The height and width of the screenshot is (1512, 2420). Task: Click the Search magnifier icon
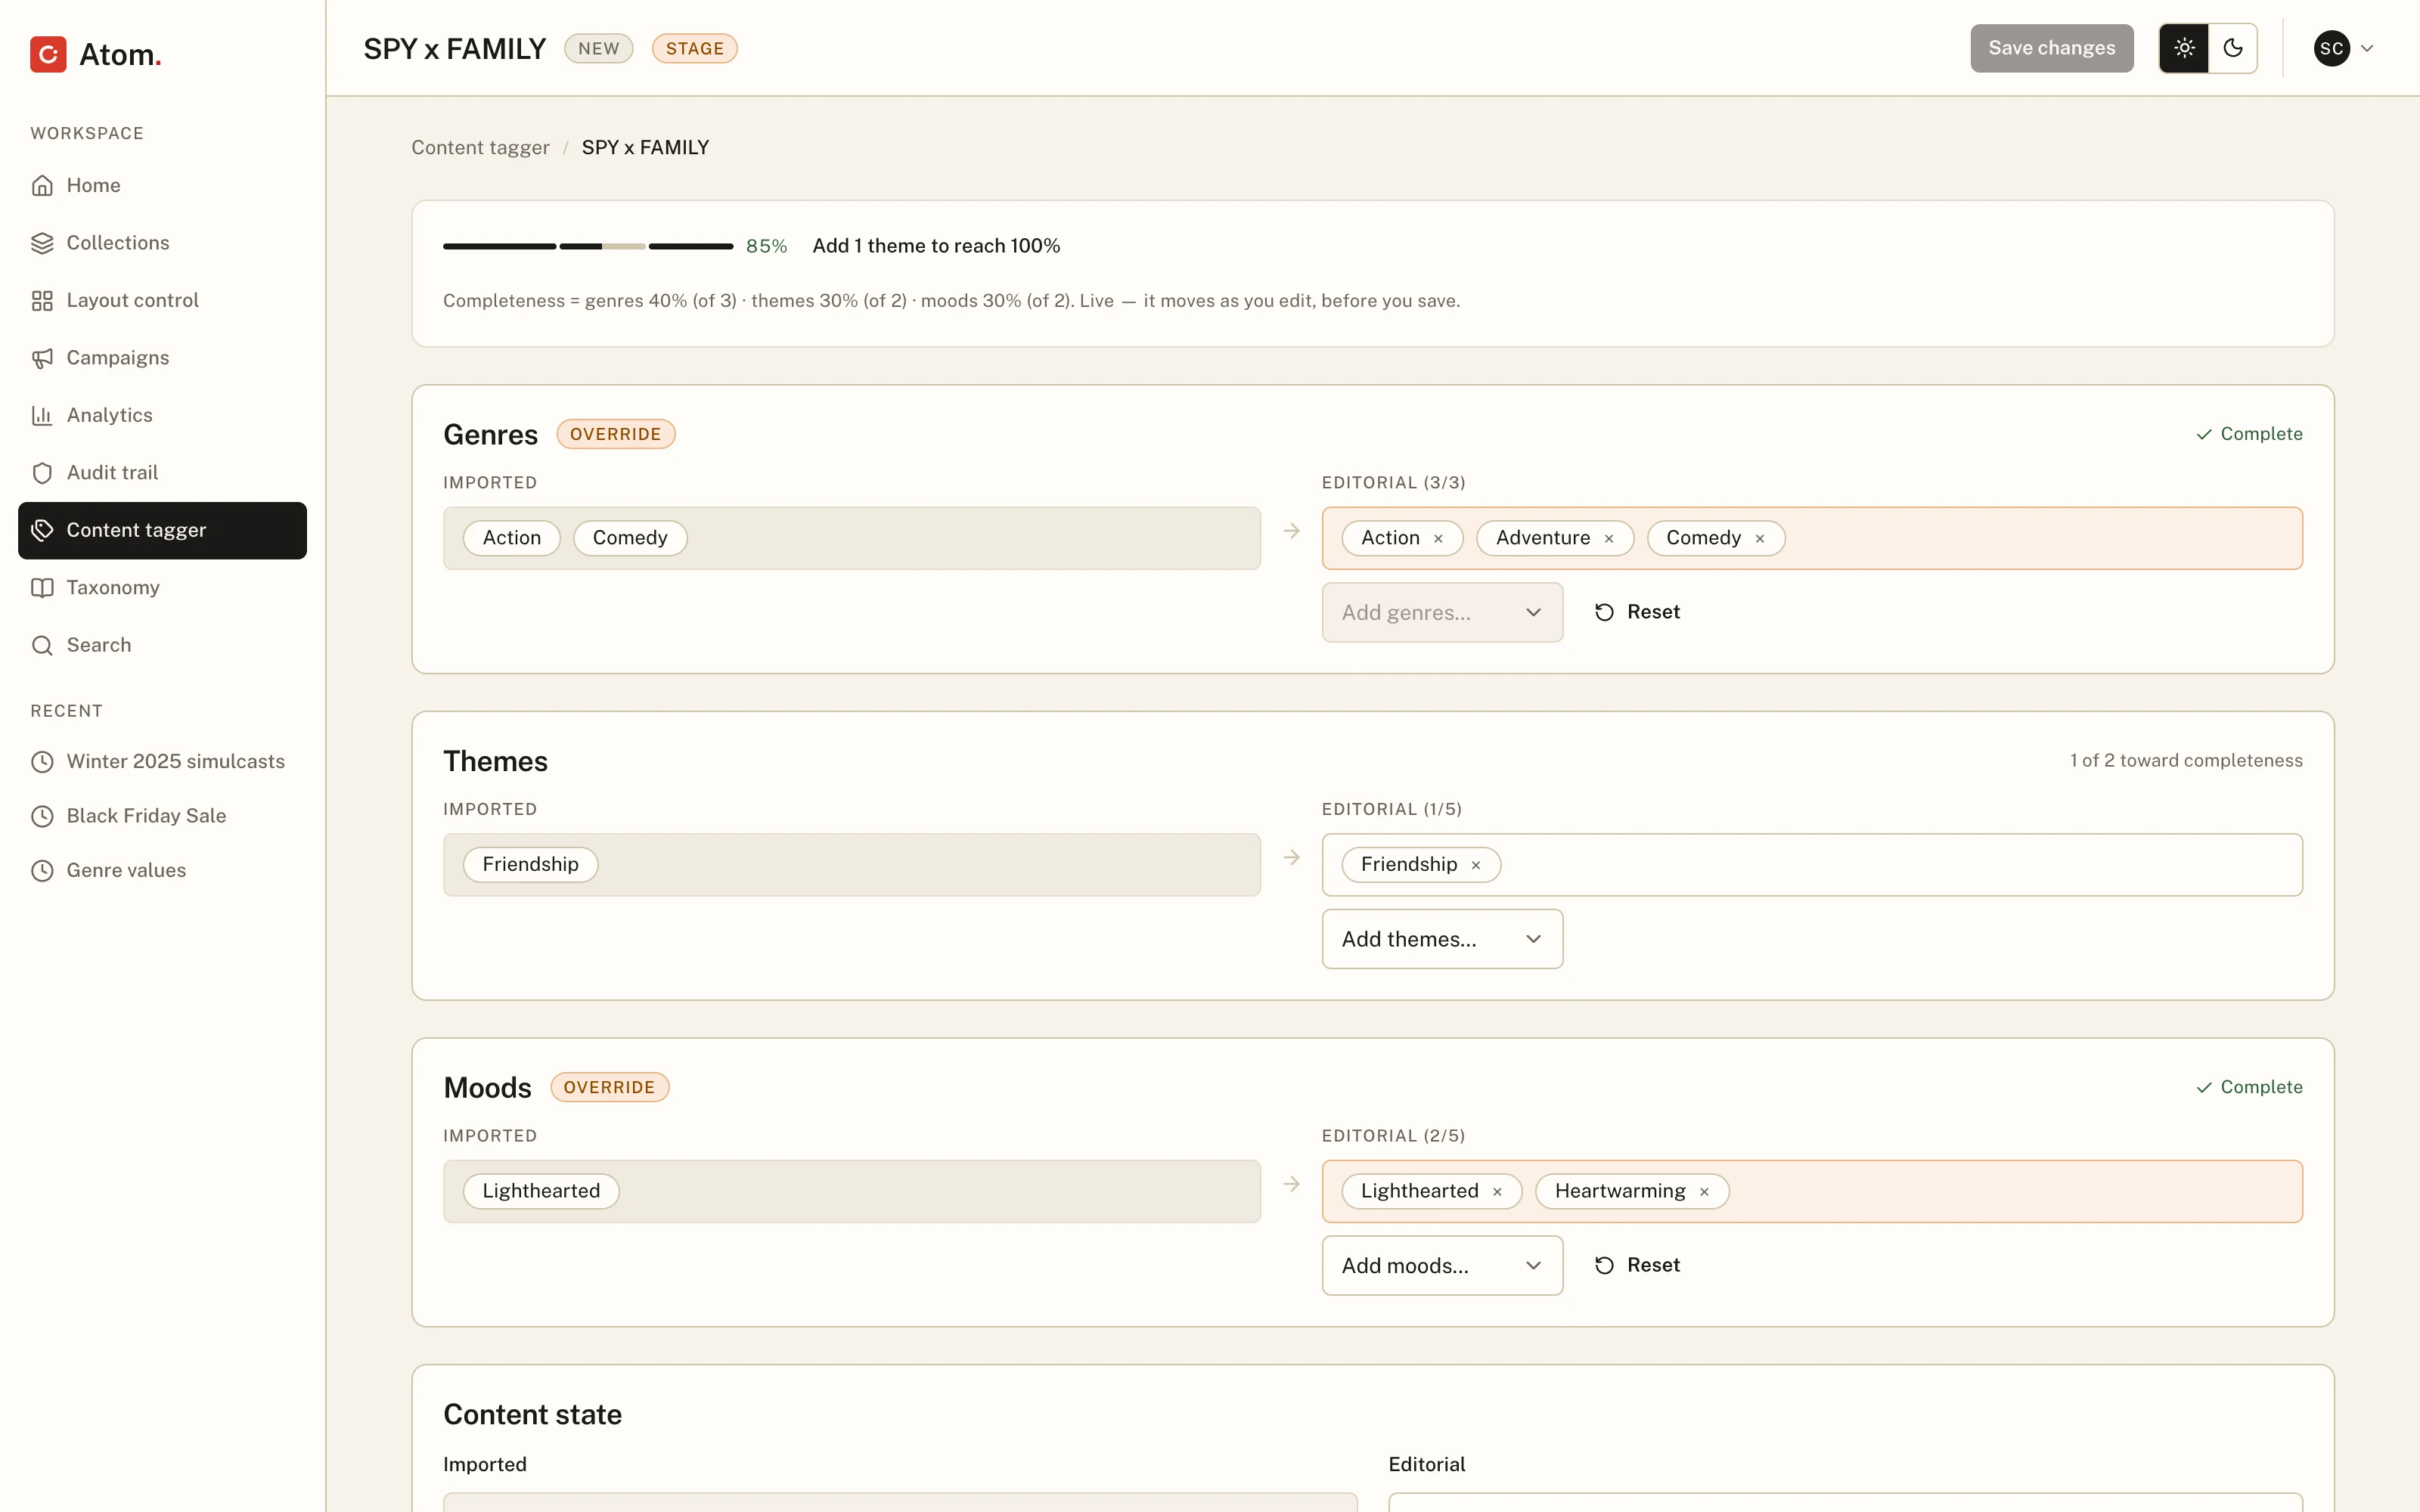point(42,645)
